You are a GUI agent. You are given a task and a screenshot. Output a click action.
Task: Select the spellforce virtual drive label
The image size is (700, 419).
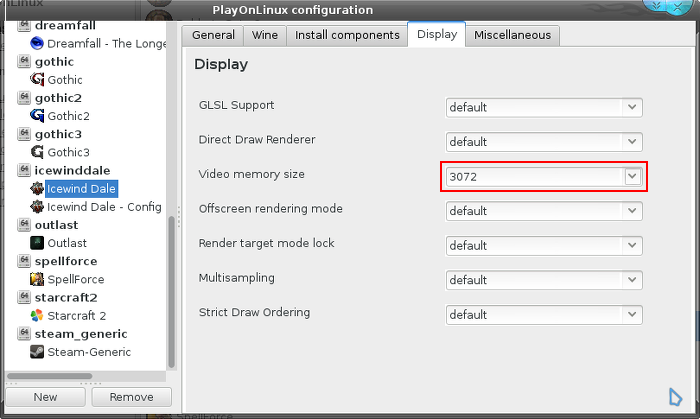tap(66, 261)
